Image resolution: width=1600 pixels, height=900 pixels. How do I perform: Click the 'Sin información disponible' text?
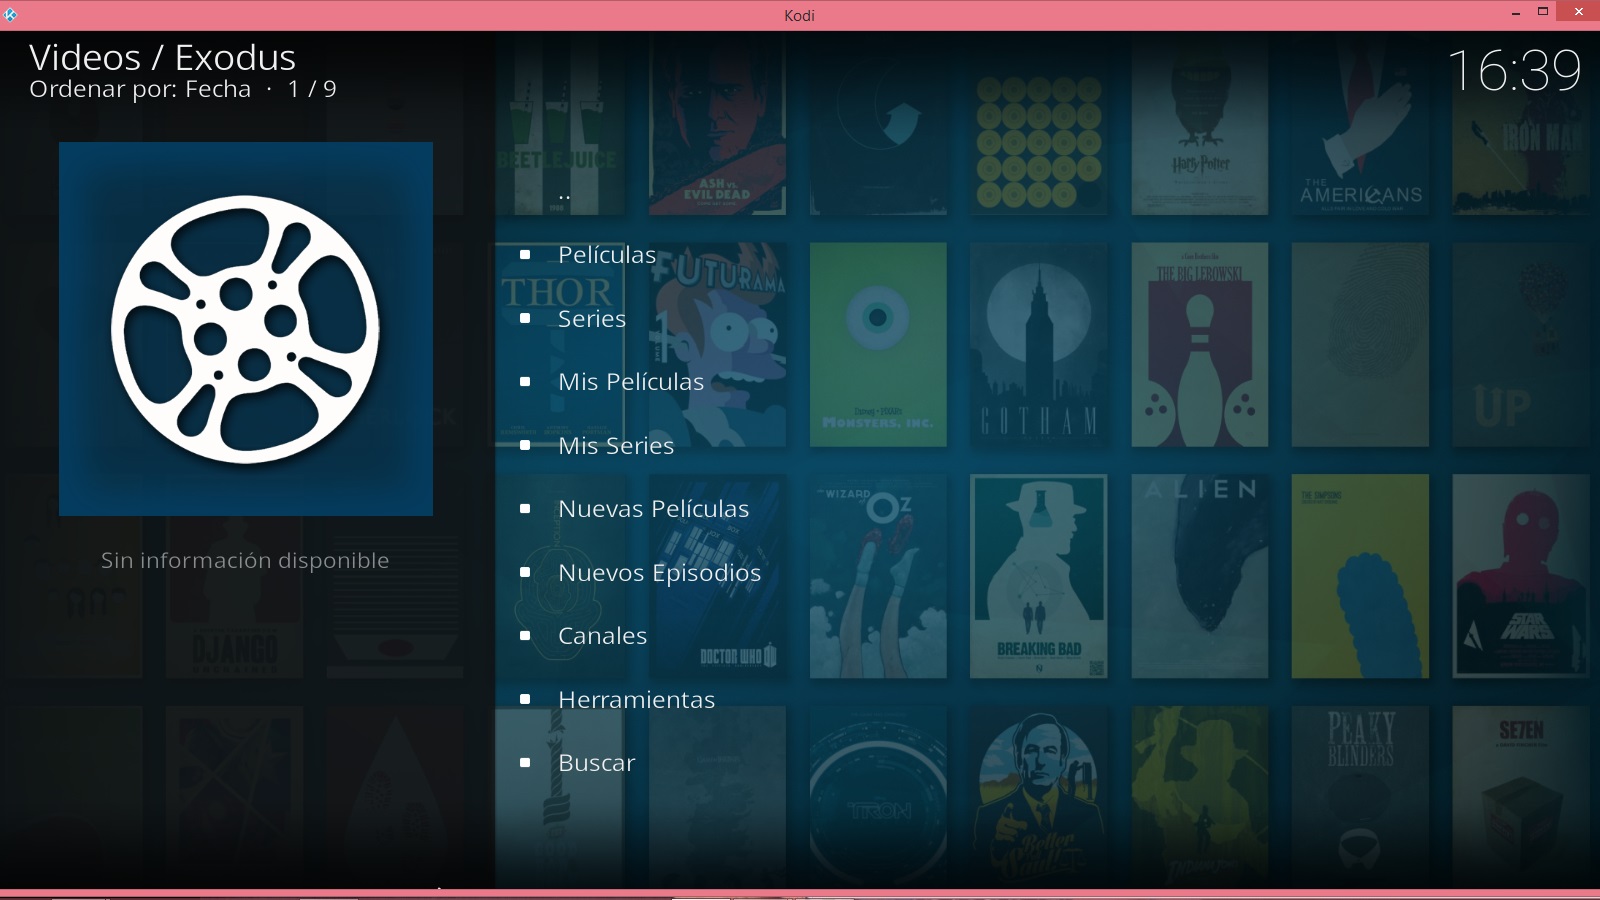[x=245, y=561]
